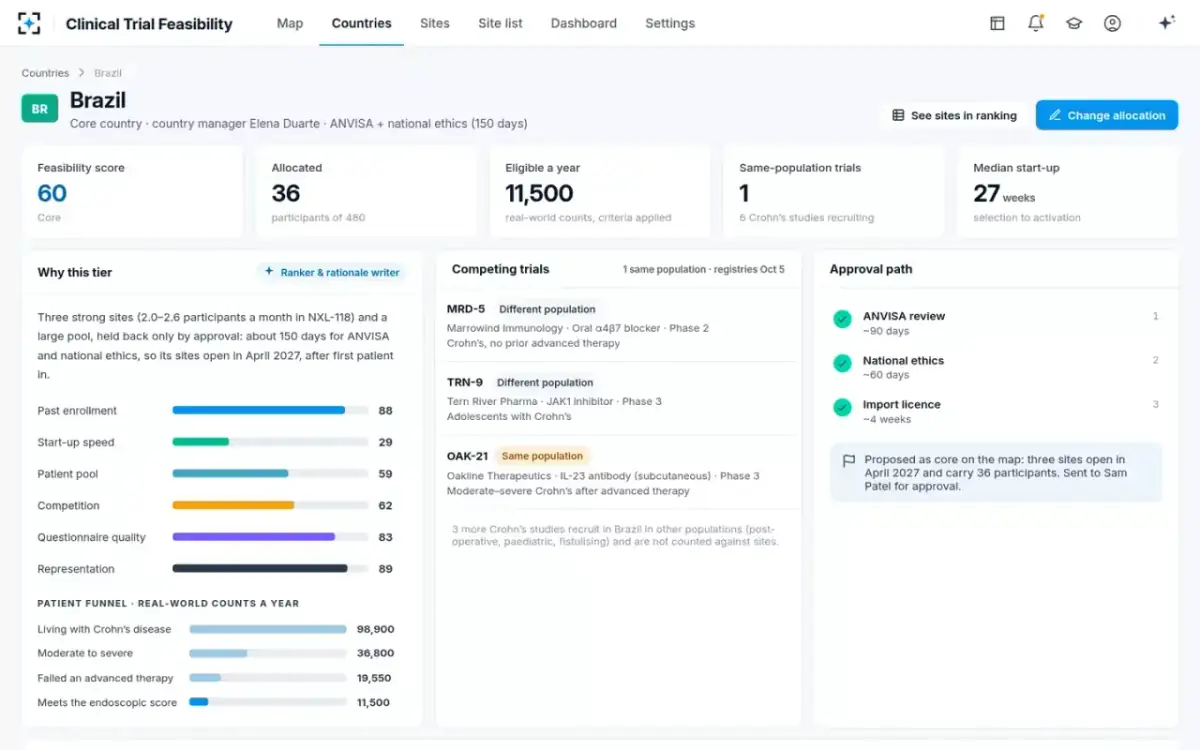Click the National ethics green check icon

click(x=842, y=363)
